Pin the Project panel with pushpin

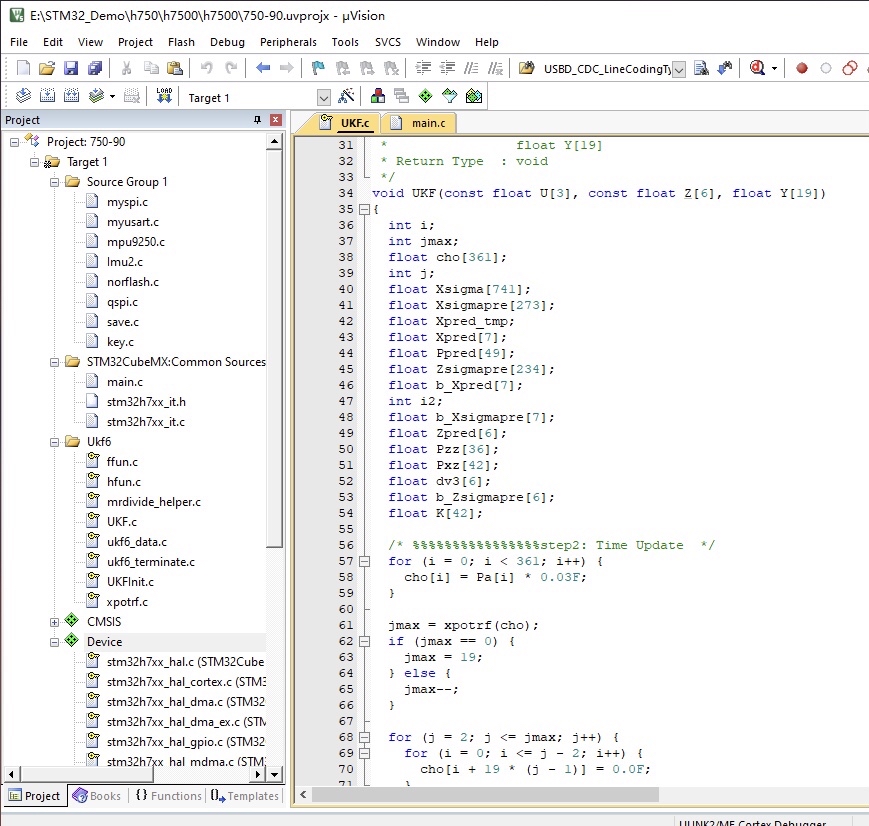257,120
